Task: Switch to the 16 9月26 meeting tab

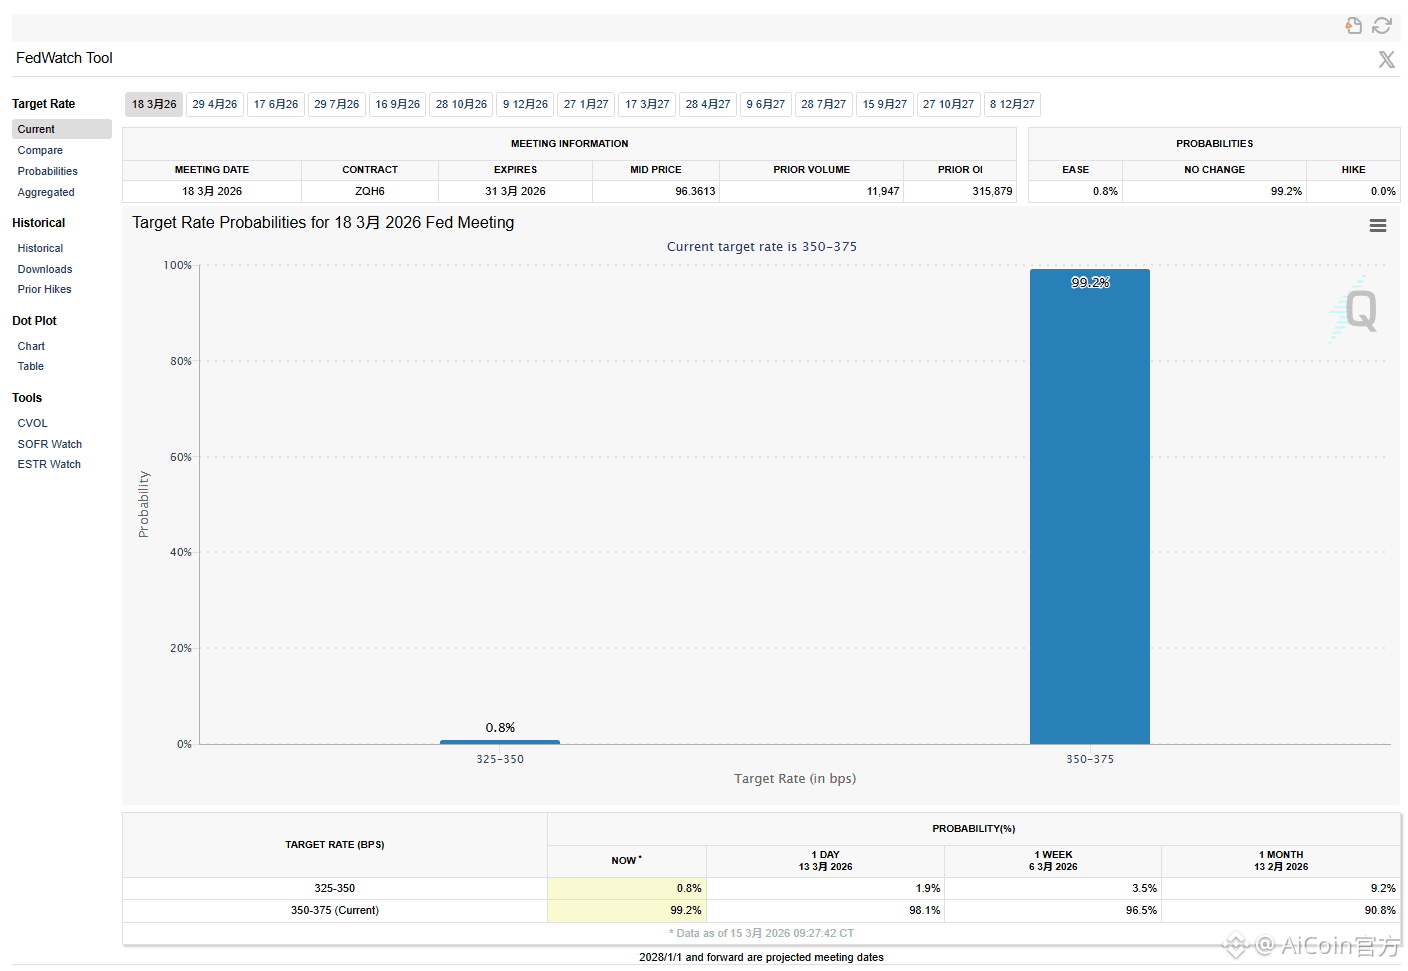Action: (x=397, y=105)
